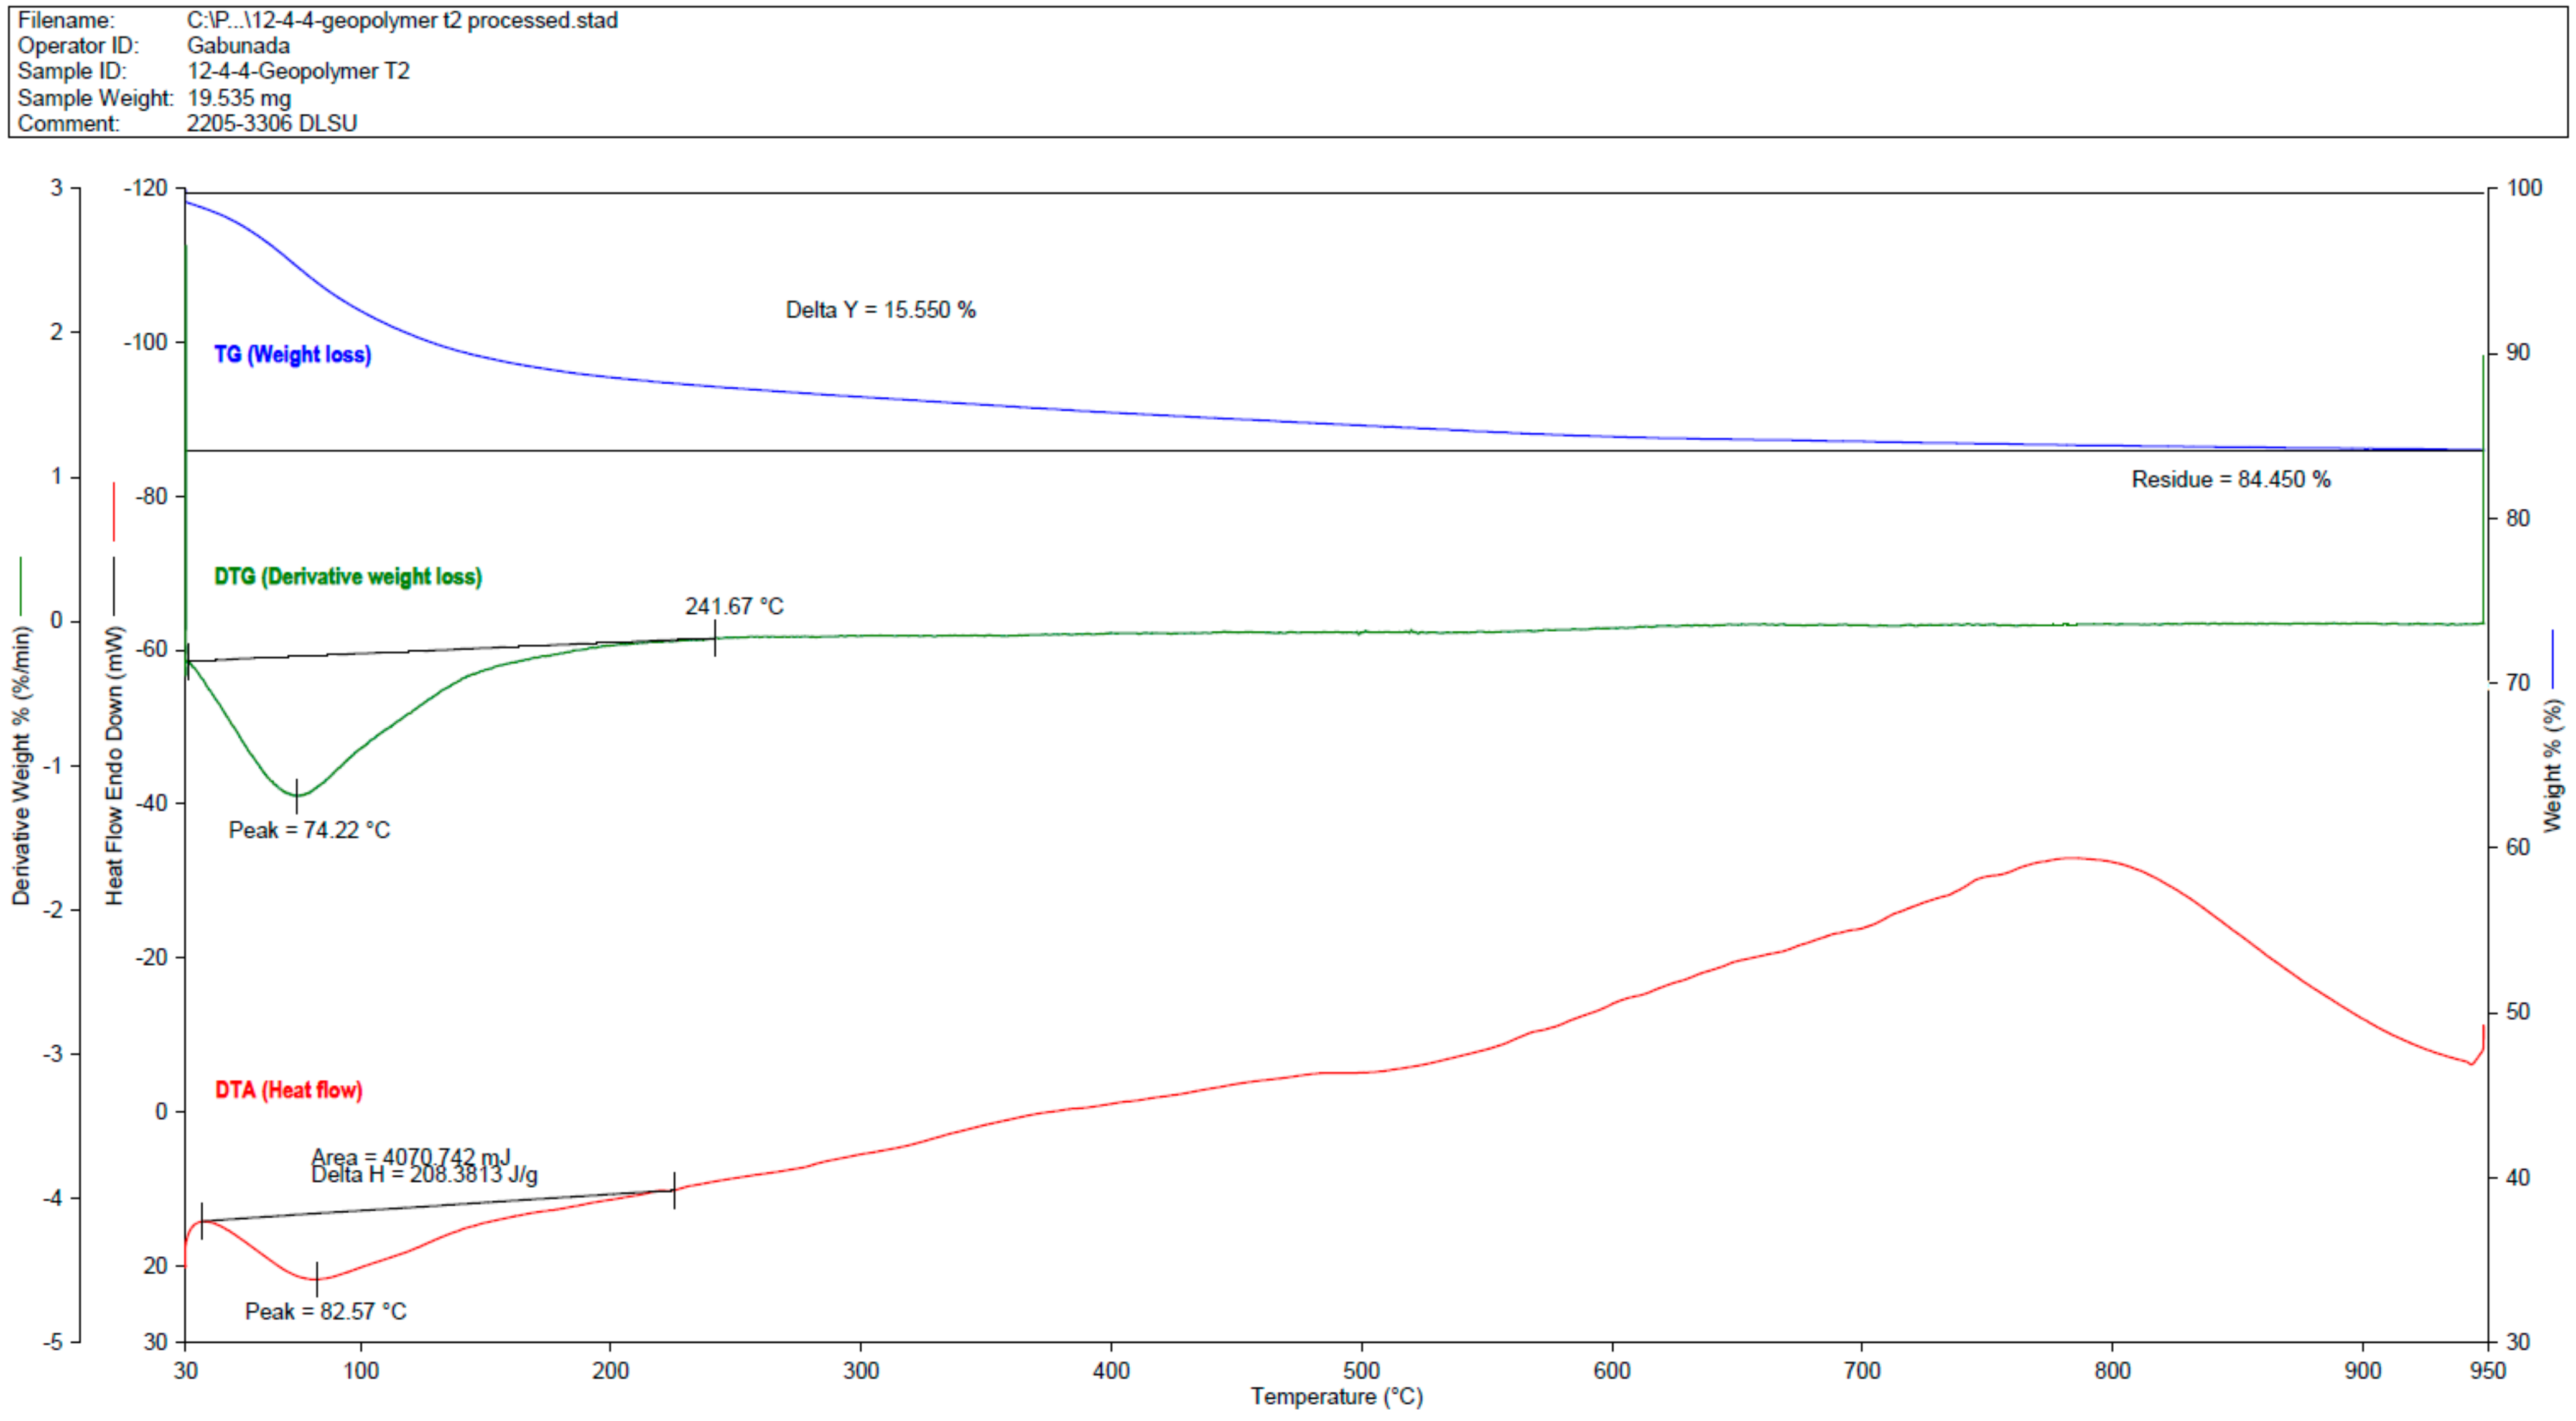2576x1421 pixels.
Task: Click the blue weight percent legend line
Action: tap(2553, 659)
